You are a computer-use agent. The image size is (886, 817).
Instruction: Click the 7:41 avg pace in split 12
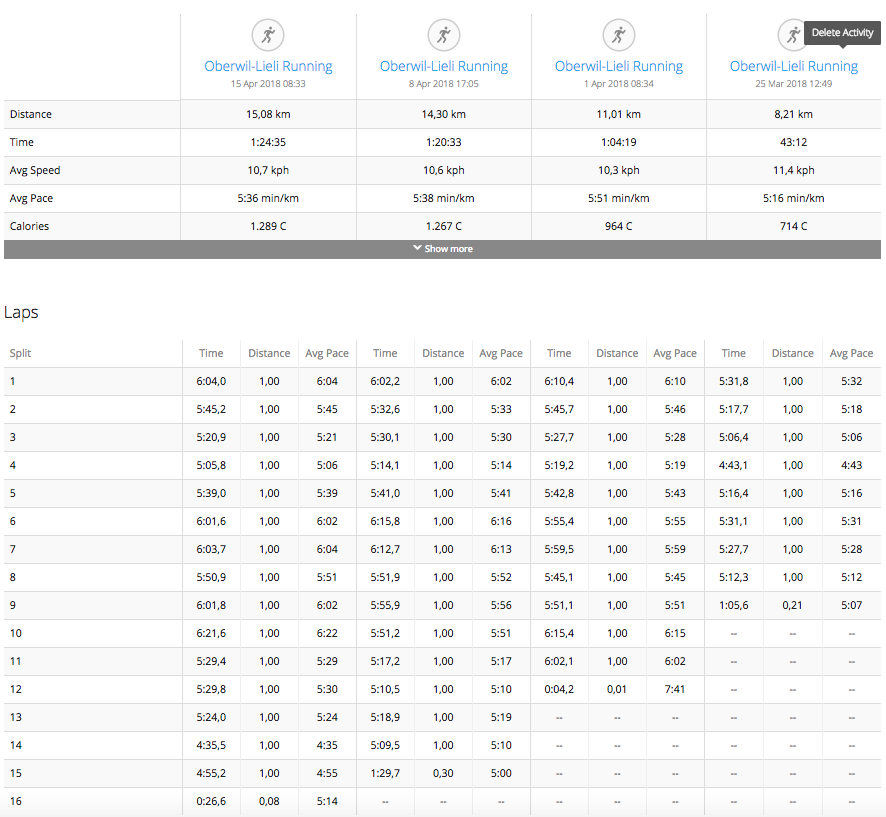pos(675,689)
